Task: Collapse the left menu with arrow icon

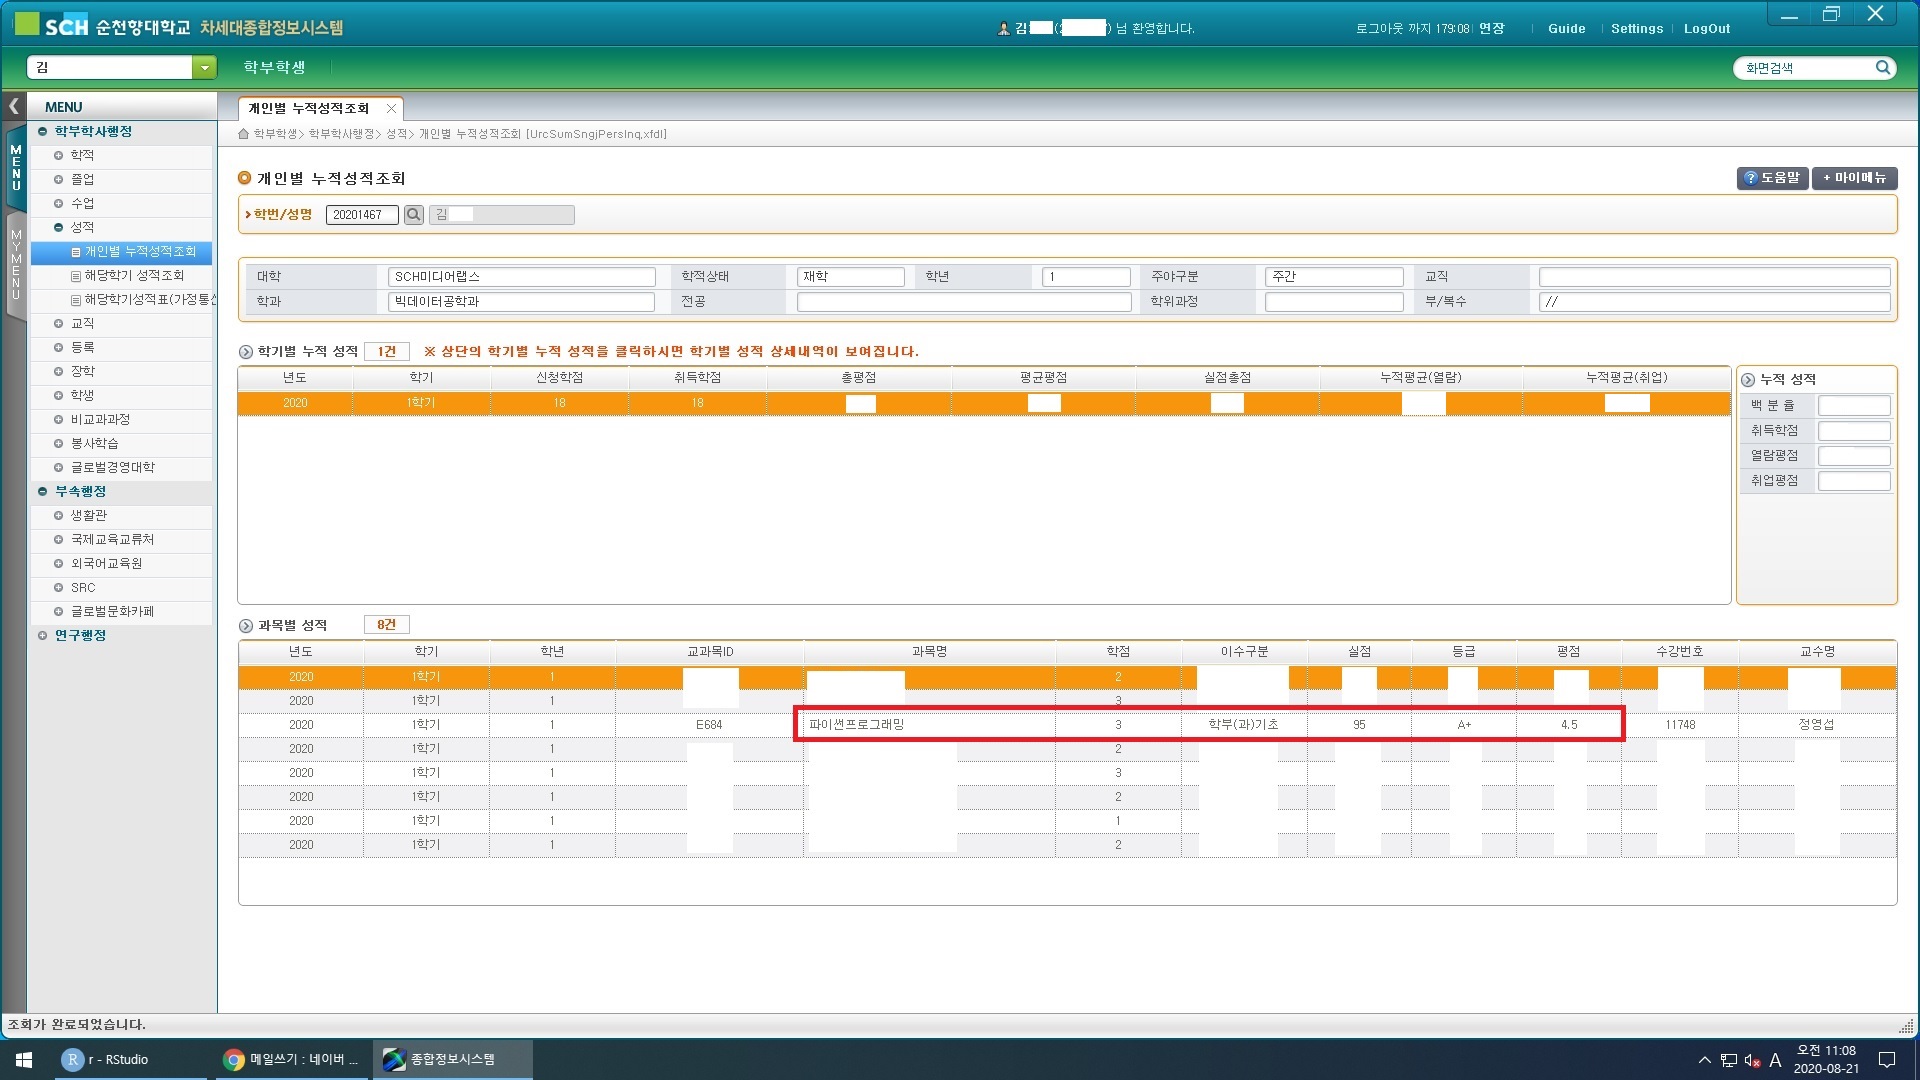Action: tap(14, 106)
